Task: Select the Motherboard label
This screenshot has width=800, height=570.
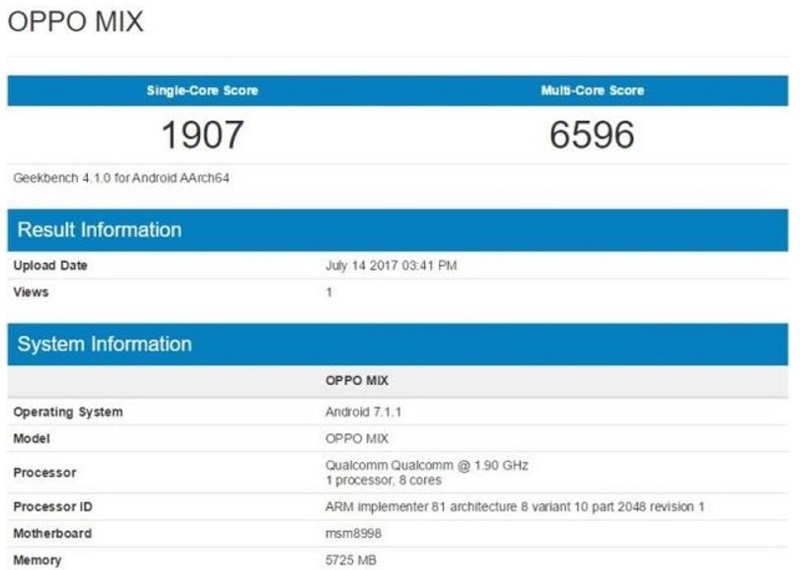Action: [53, 533]
